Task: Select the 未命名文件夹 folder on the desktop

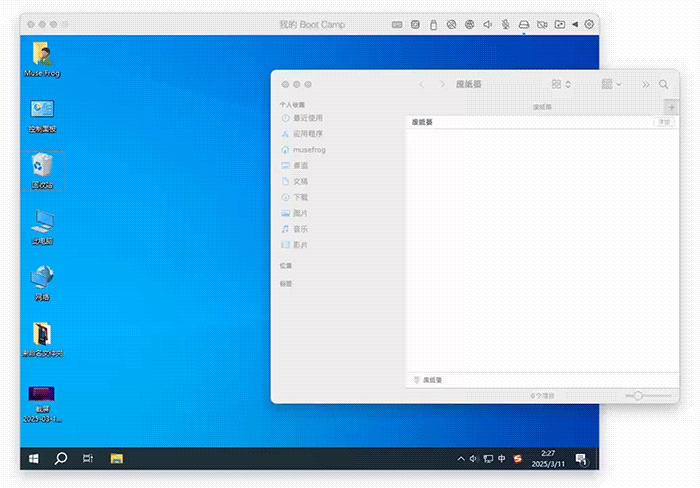Action: click(x=42, y=339)
